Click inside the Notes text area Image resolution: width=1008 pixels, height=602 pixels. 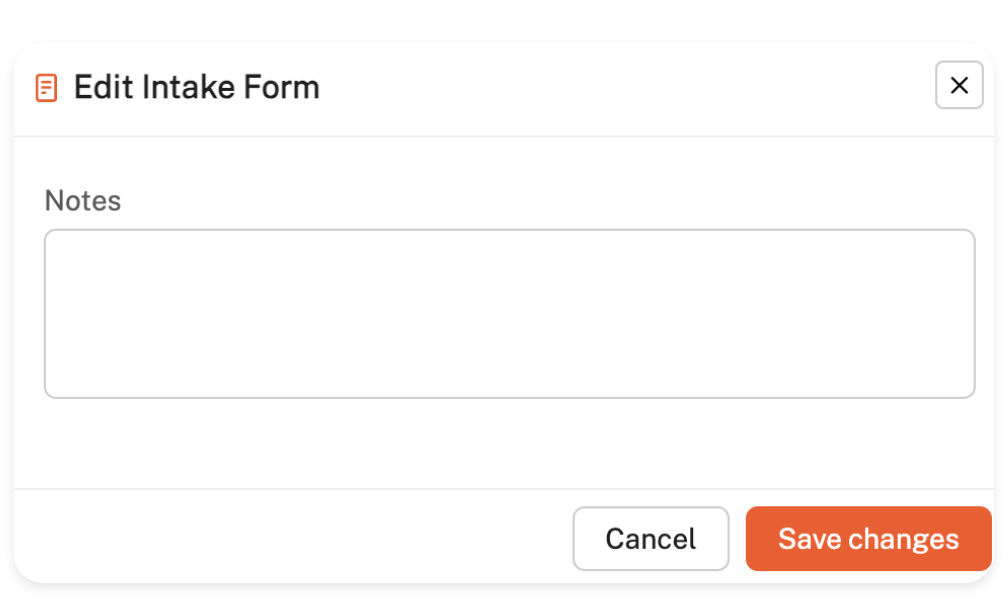click(x=509, y=314)
